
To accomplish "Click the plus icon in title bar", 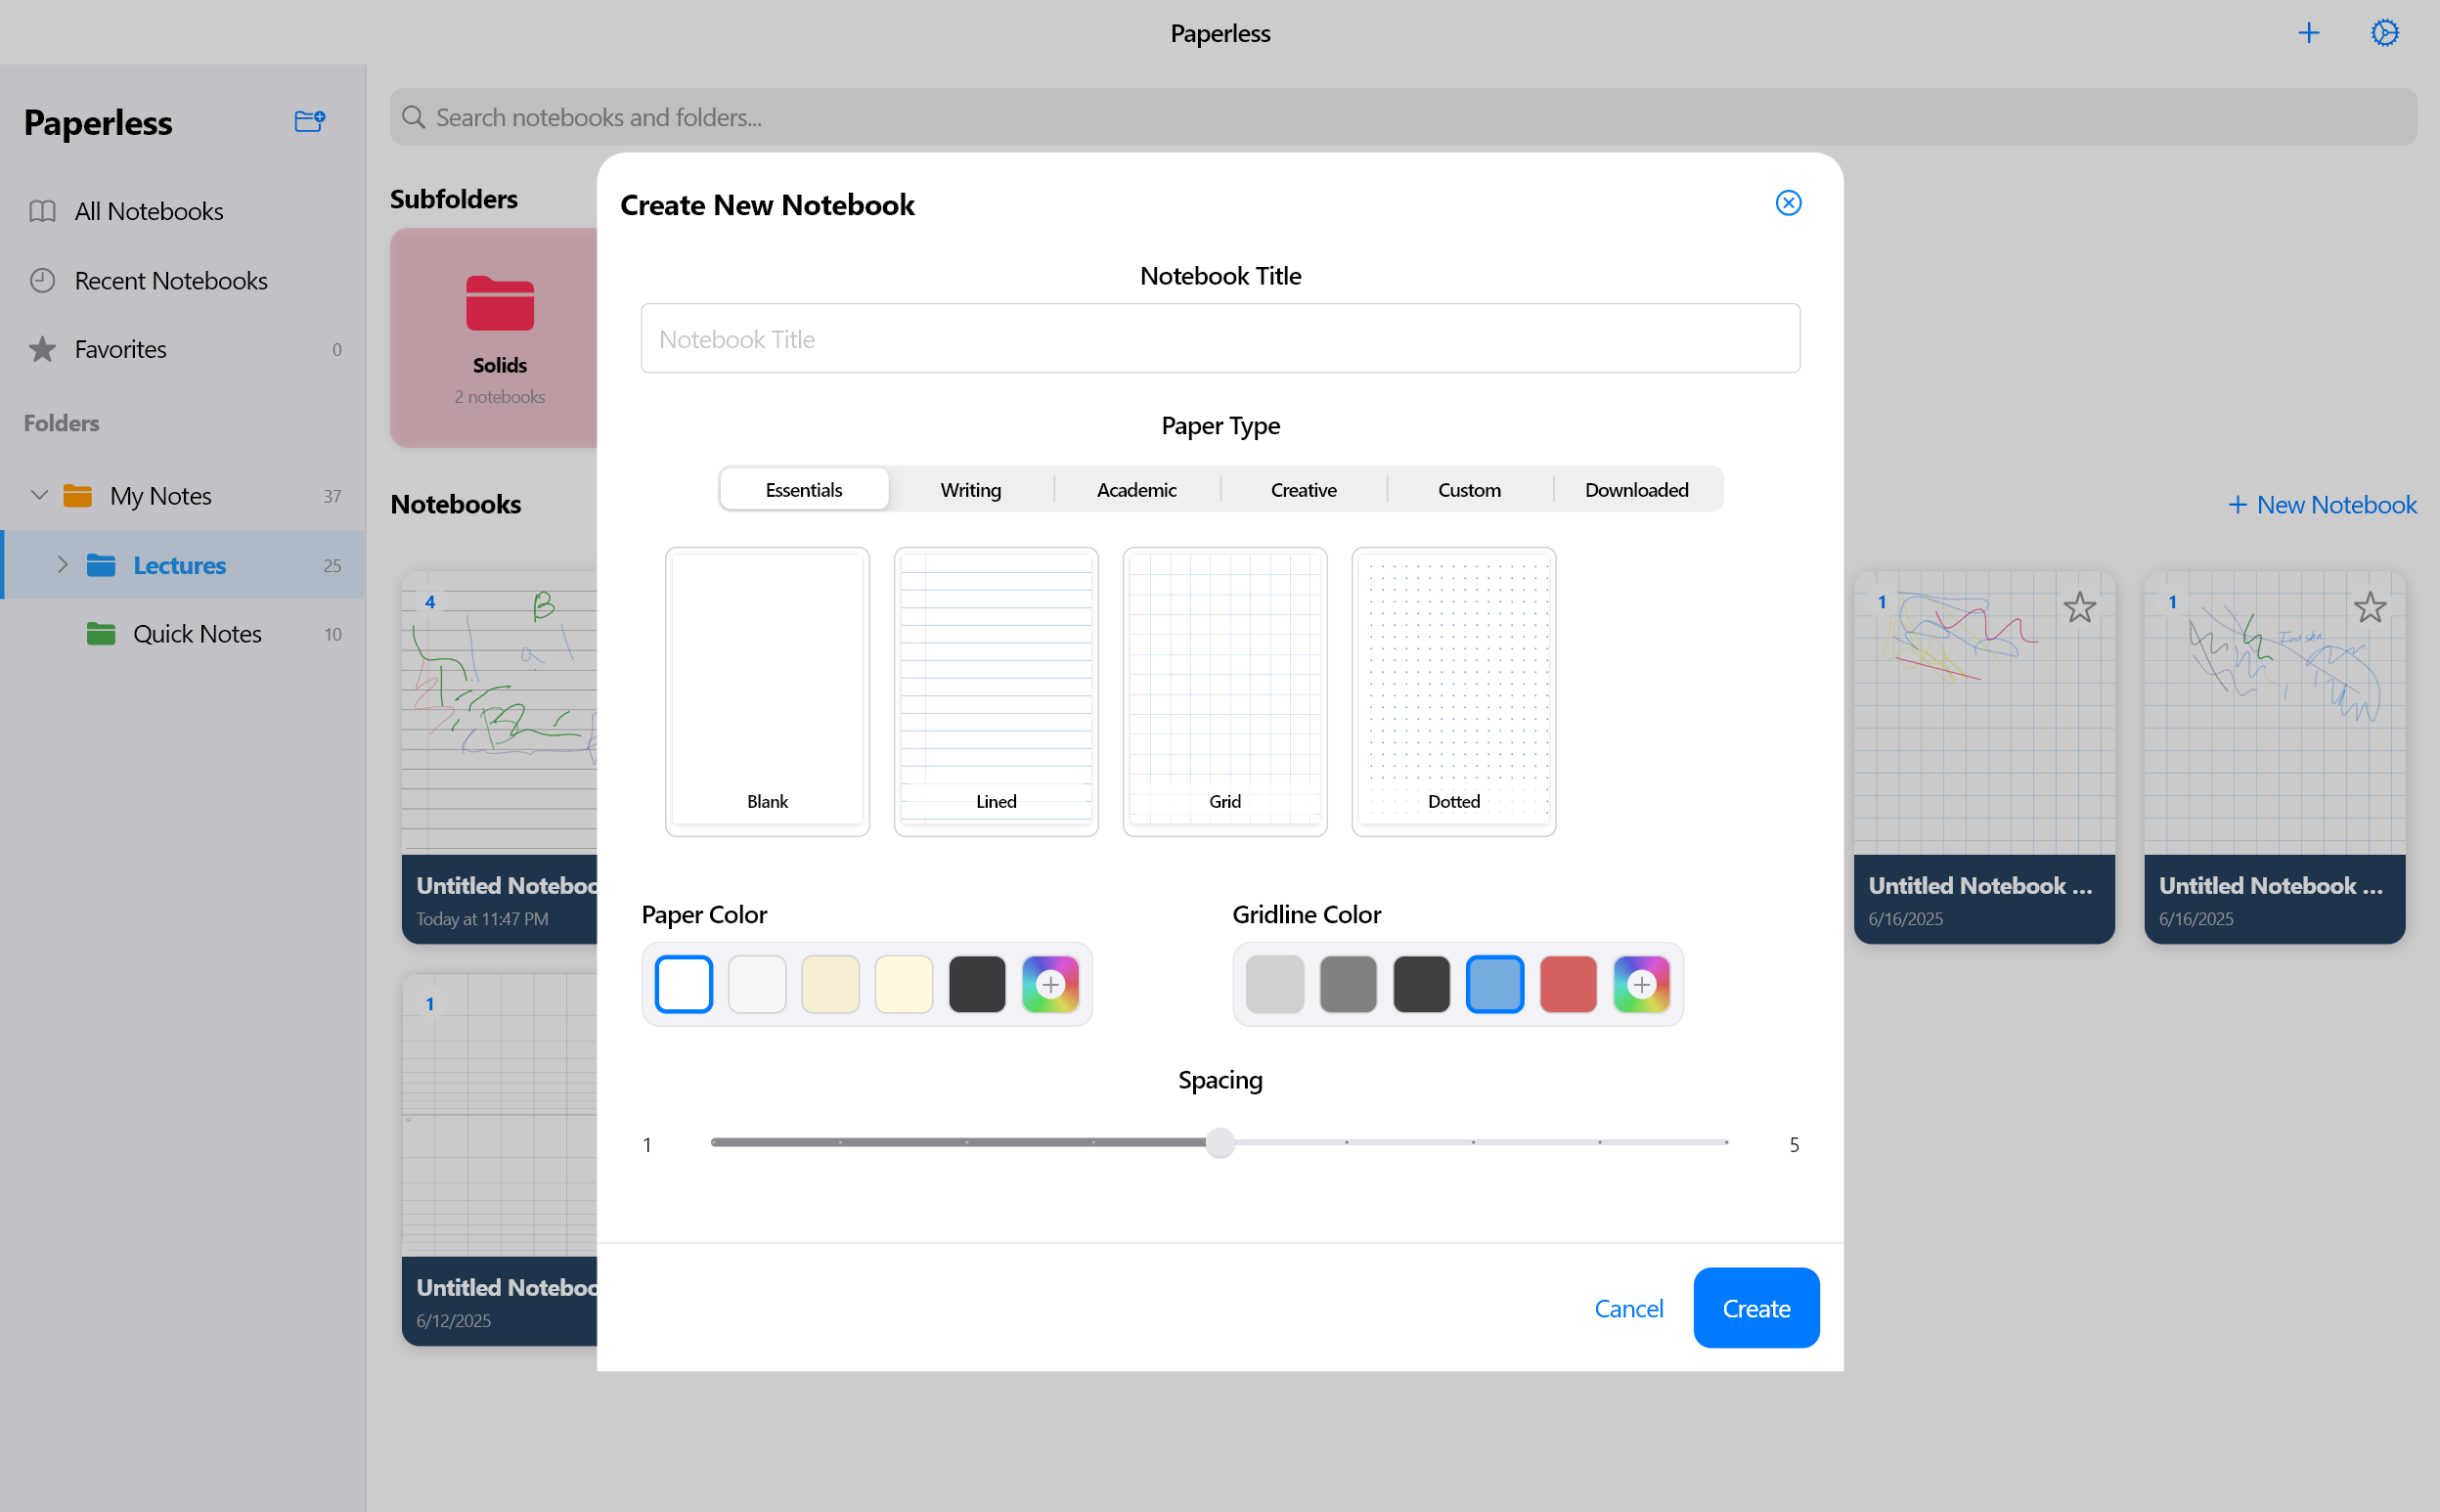I will (2308, 33).
